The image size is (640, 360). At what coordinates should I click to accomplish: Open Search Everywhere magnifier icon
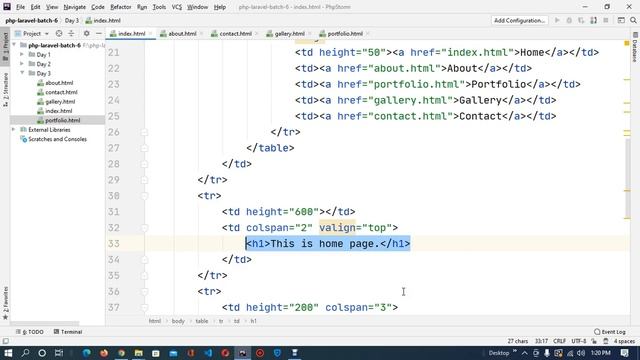click(633, 20)
